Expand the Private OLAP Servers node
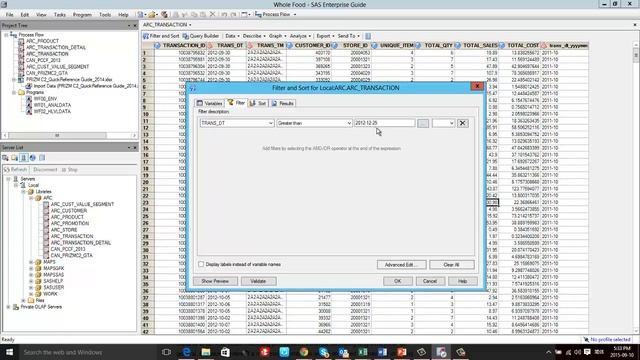The width and height of the screenshot is (640, 360). [8, 307]
